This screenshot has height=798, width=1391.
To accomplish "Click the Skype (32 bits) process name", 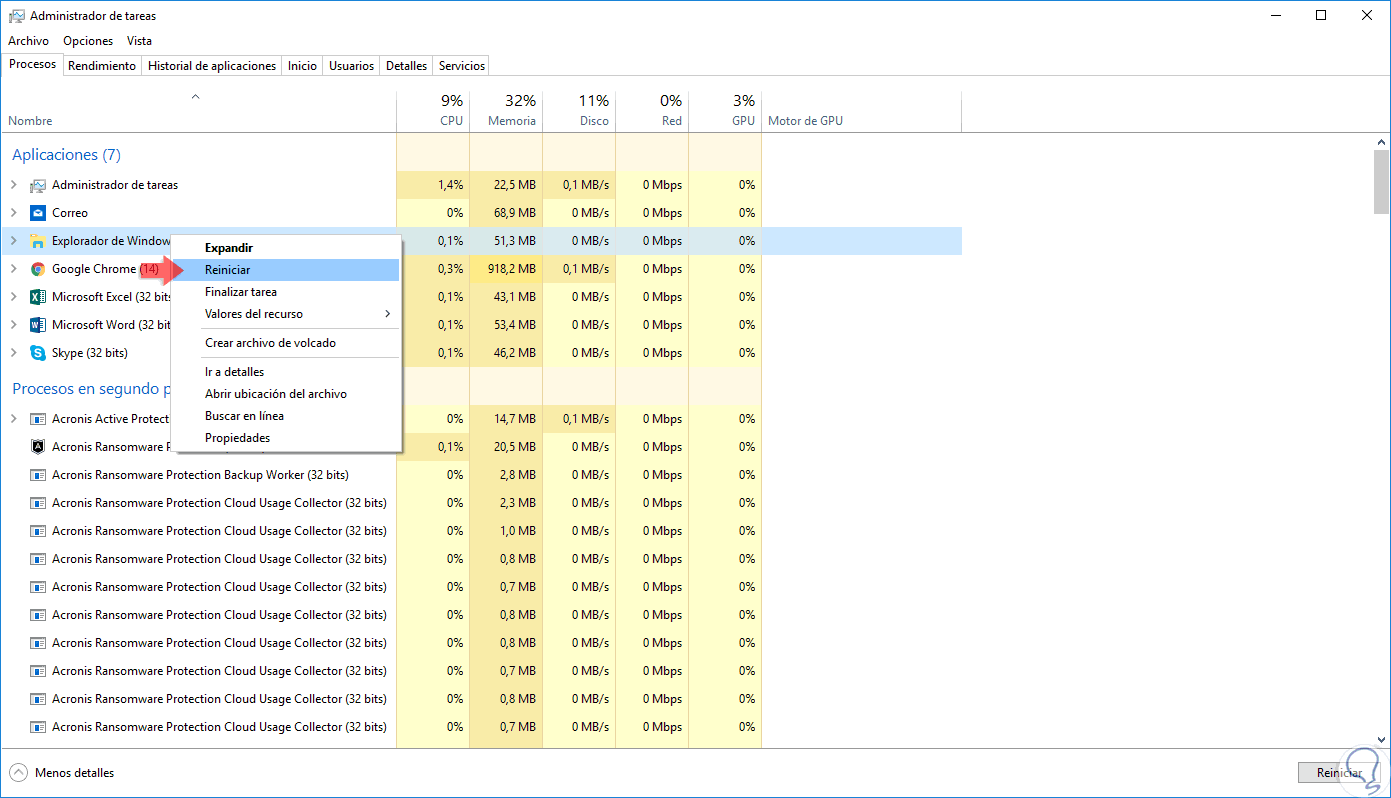I will pos(90,353).
